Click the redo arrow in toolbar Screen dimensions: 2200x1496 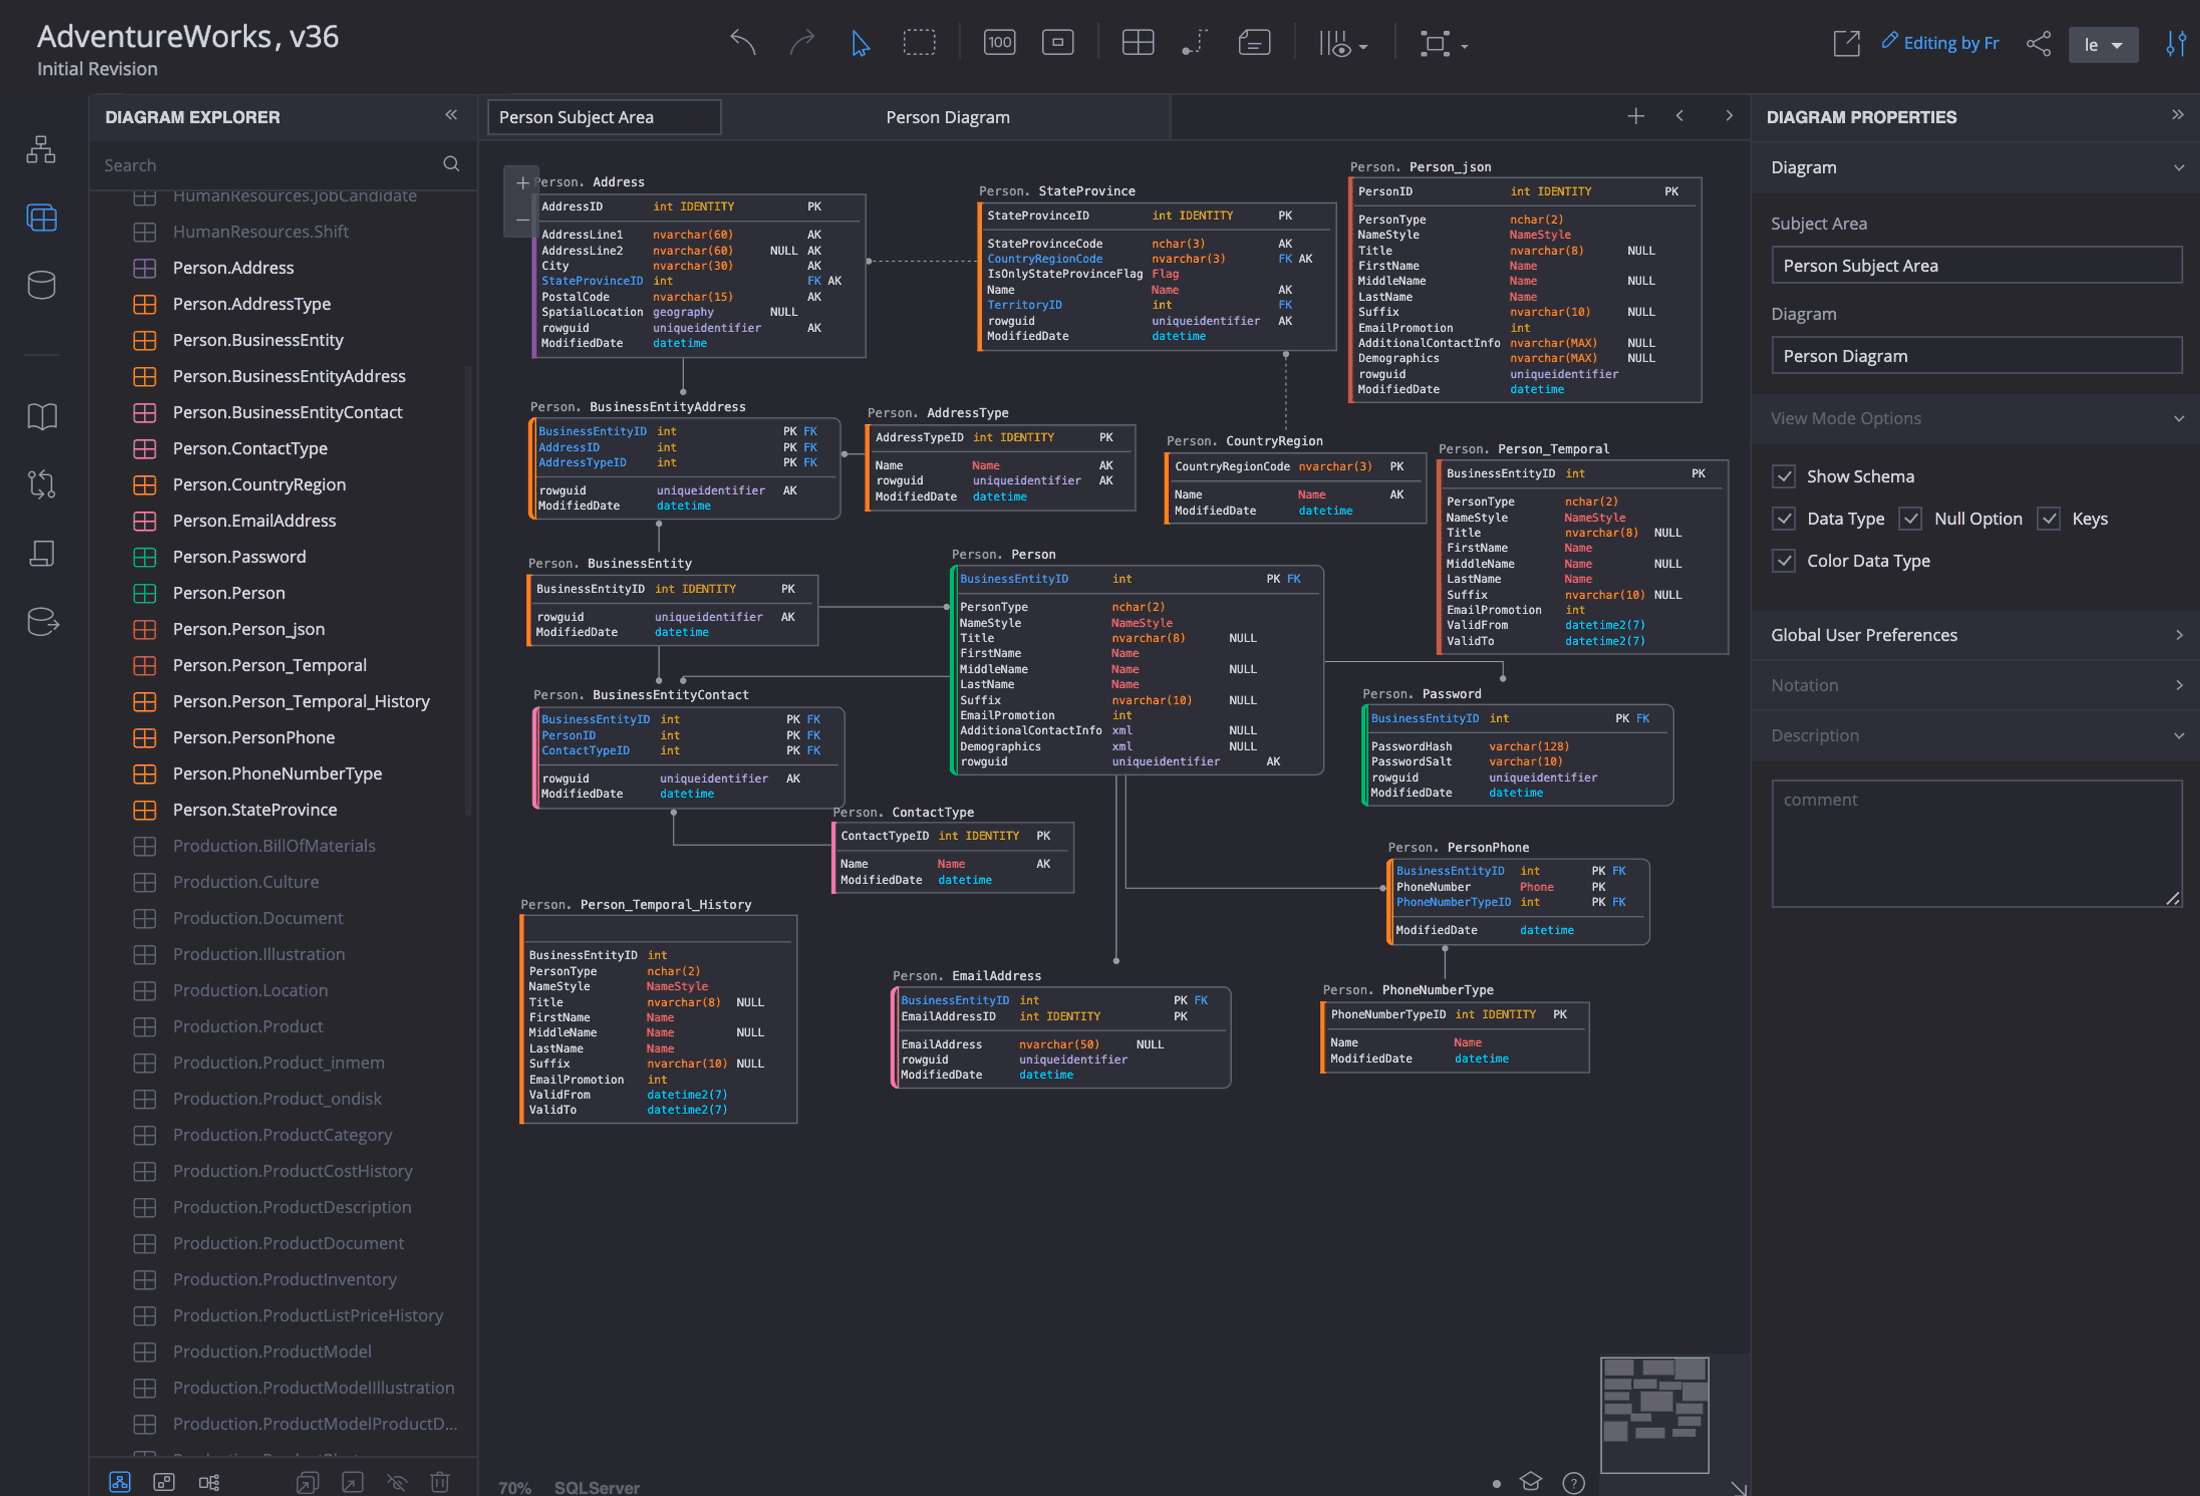801,42
